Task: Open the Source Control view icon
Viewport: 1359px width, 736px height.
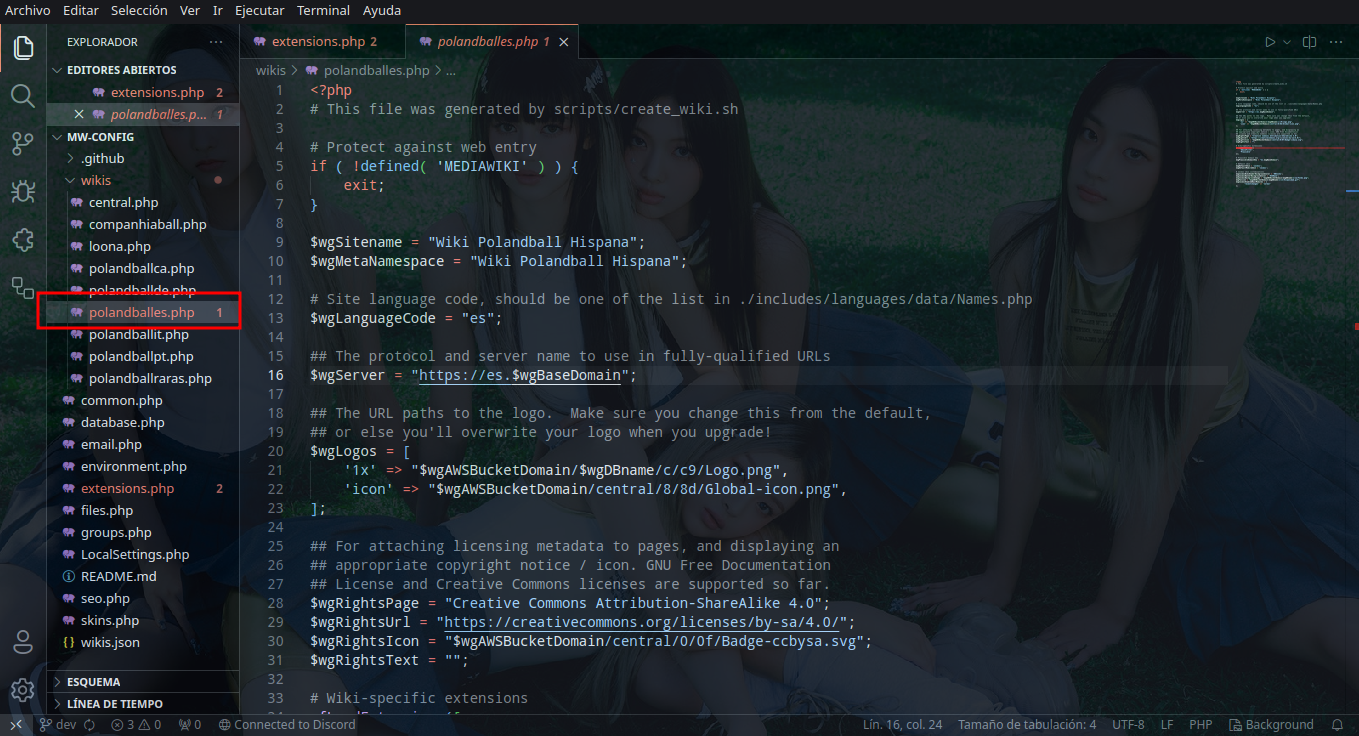Action: [23, 144]
